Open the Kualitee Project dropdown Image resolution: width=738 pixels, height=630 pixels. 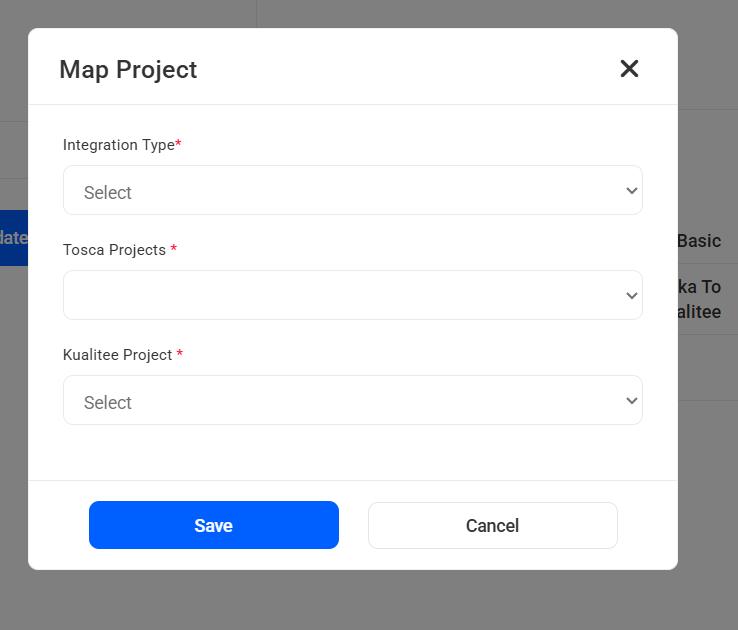click(352, 401)
